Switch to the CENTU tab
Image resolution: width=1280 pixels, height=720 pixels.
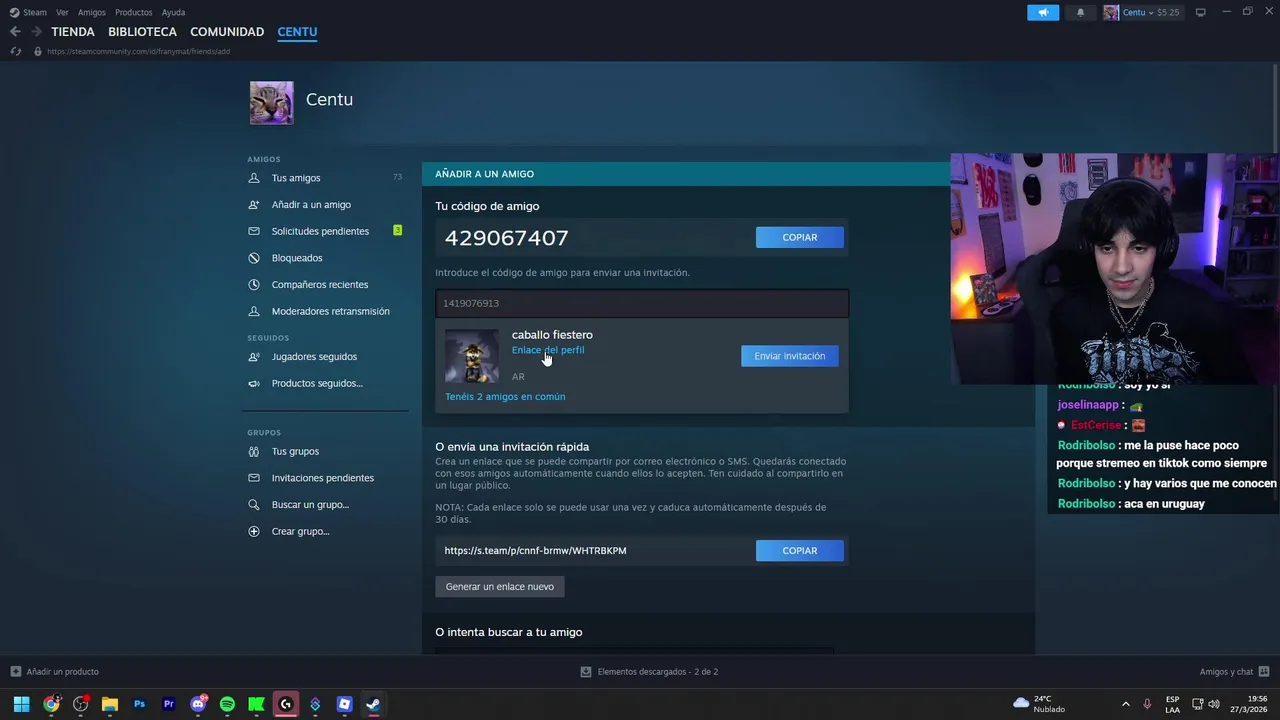(x=297, y=32)
